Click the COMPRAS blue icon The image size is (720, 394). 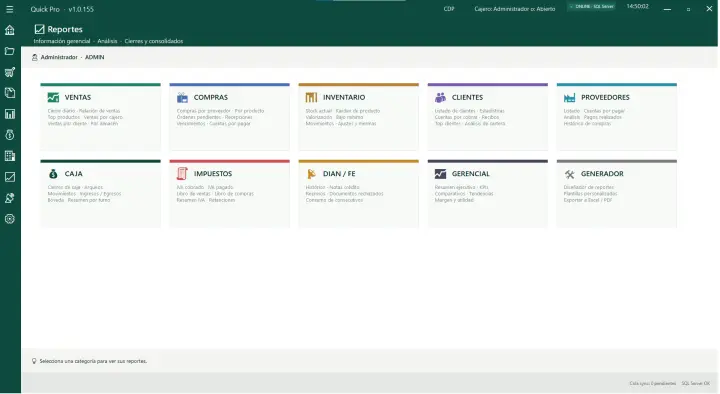pos(182,97)
